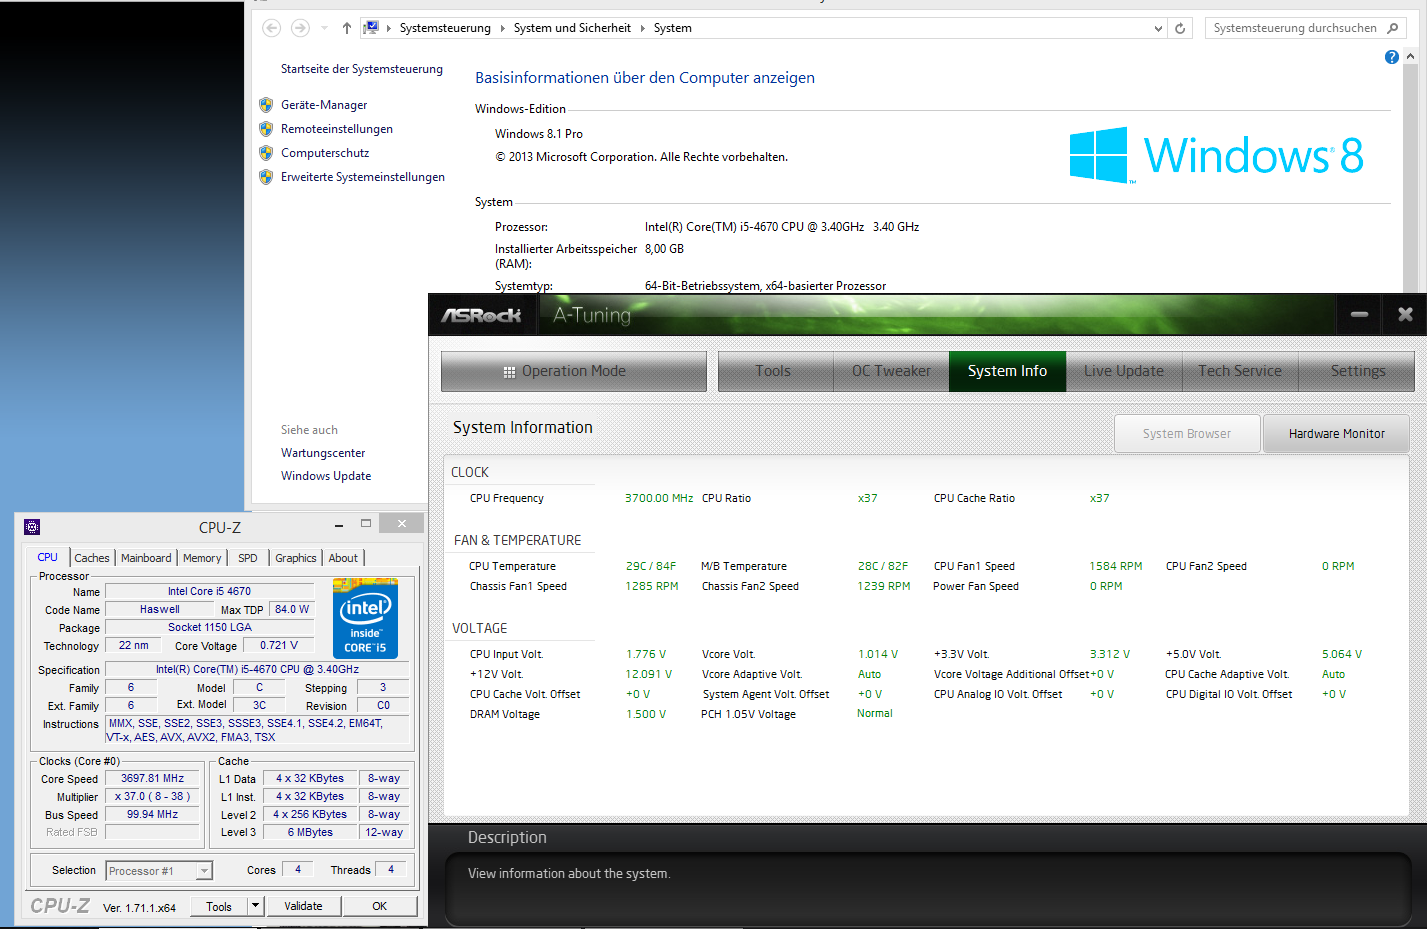Click the Level 3 cache value 6 MBytes
Viewport: 1427px width, 929px height.
[x=310, y=832]
